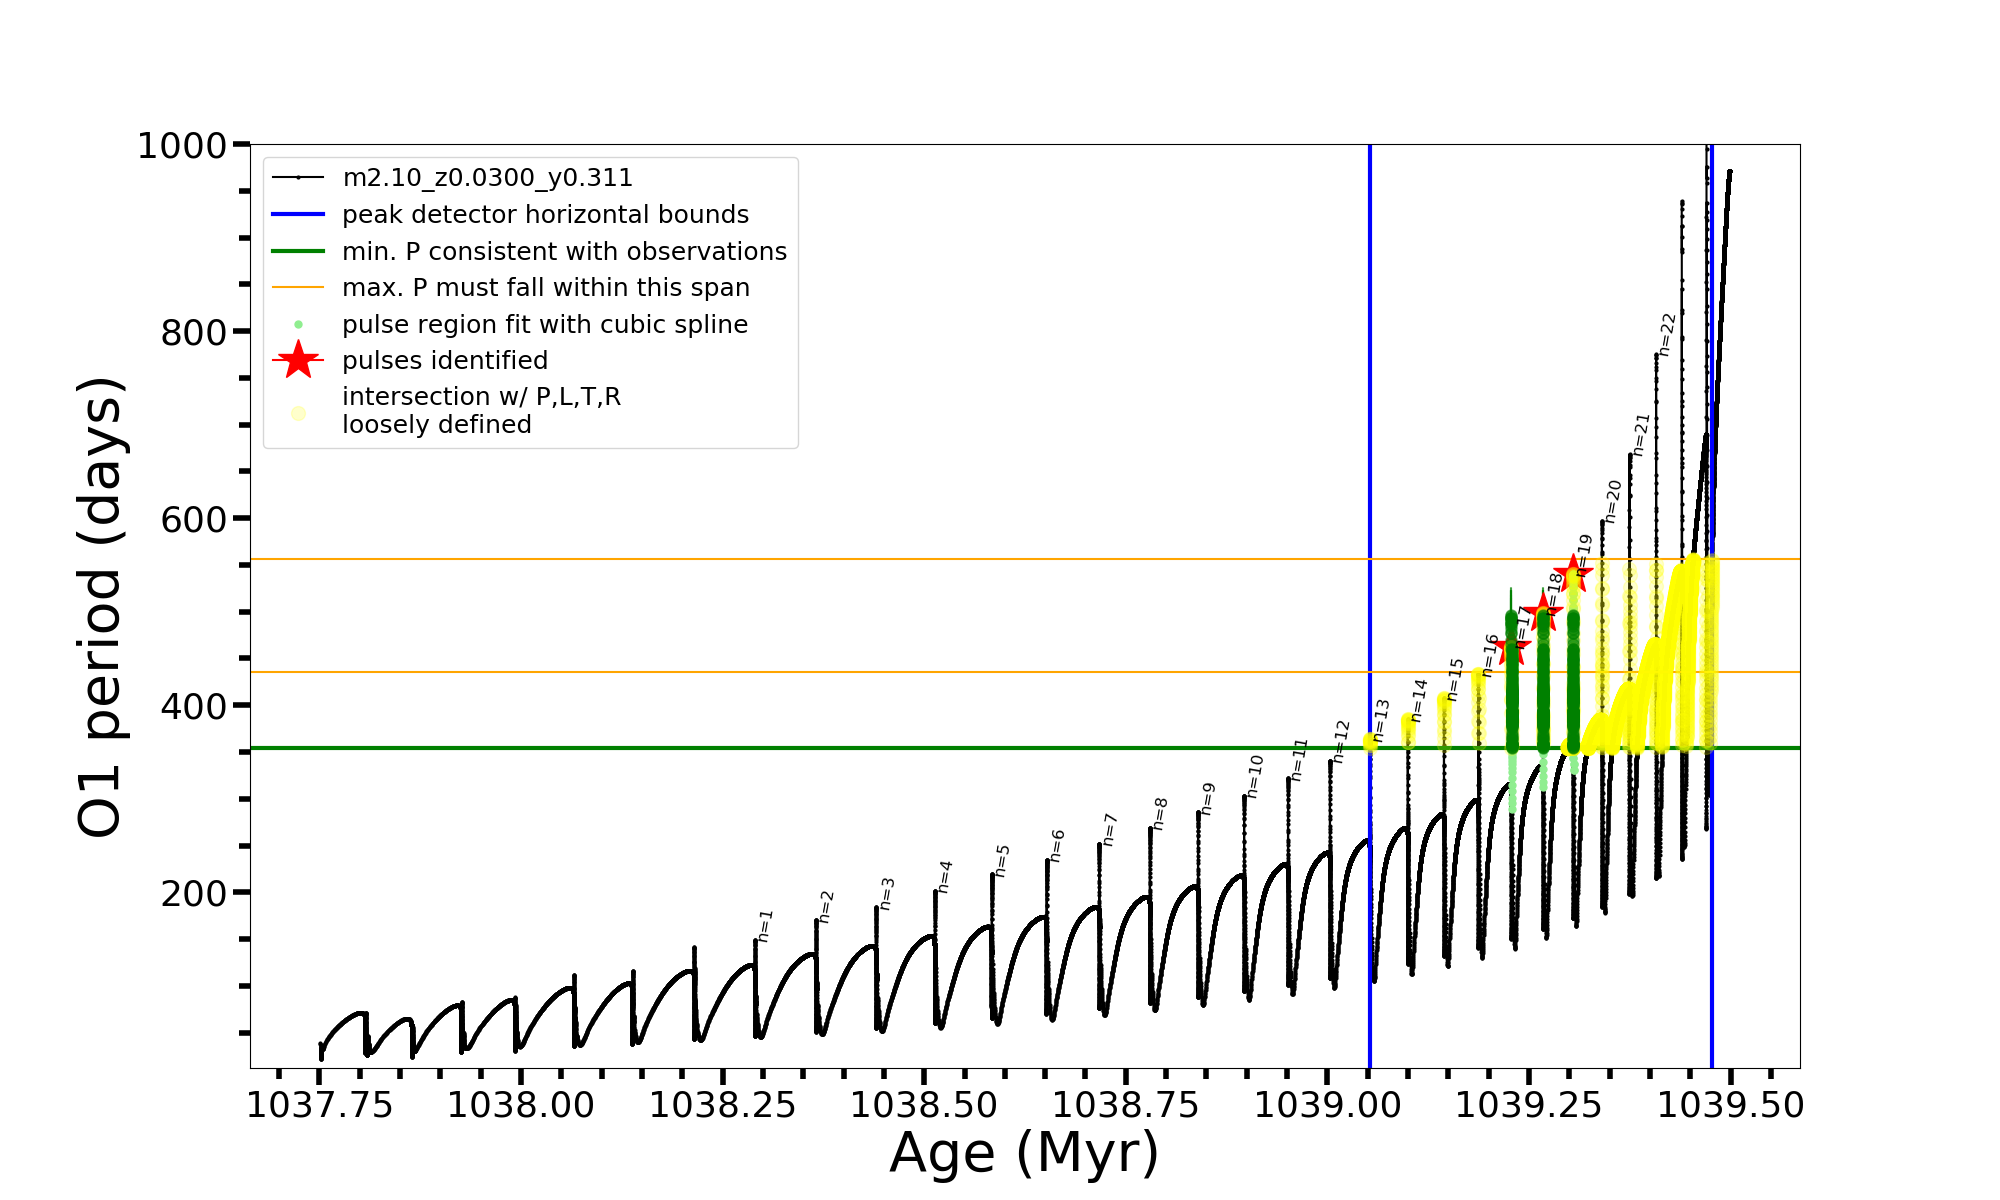Click the n=22 pulse label
The width and height of the screenshot is (2000, 1200).
pos(1667,334)
